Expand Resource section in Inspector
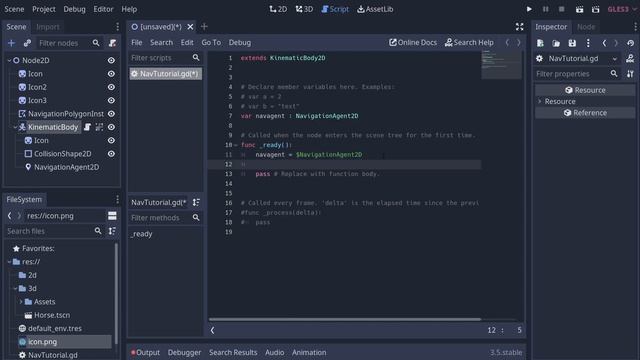The image size is (640, 360). point(540,101)
